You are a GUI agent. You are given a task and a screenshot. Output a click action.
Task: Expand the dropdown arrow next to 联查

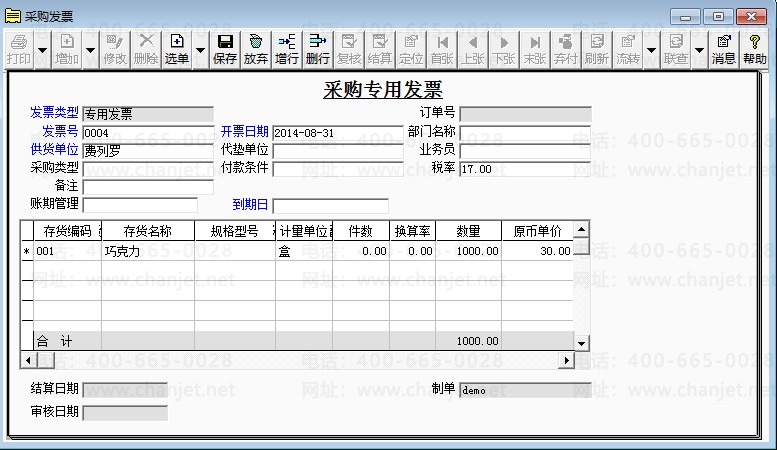coord(699,50)
